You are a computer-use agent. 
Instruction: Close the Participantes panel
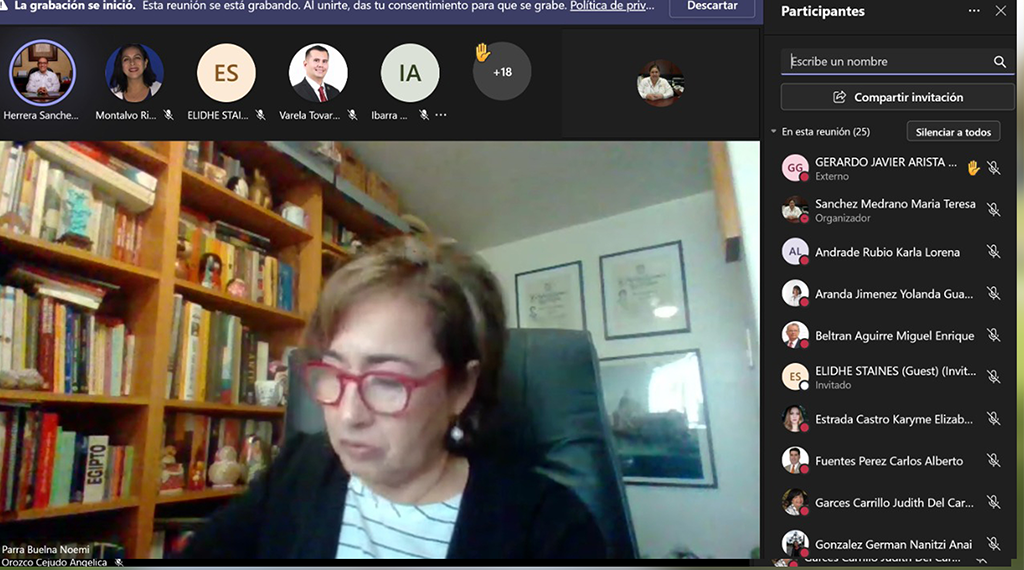pos(1000,11)
